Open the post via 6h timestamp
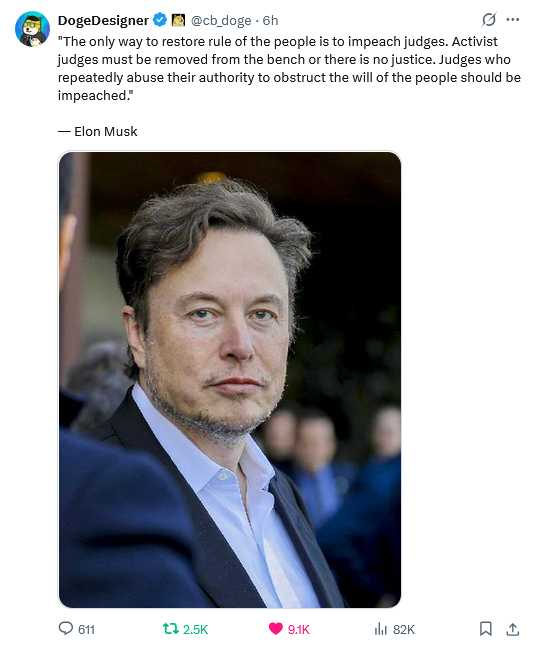 pos(270,20)
